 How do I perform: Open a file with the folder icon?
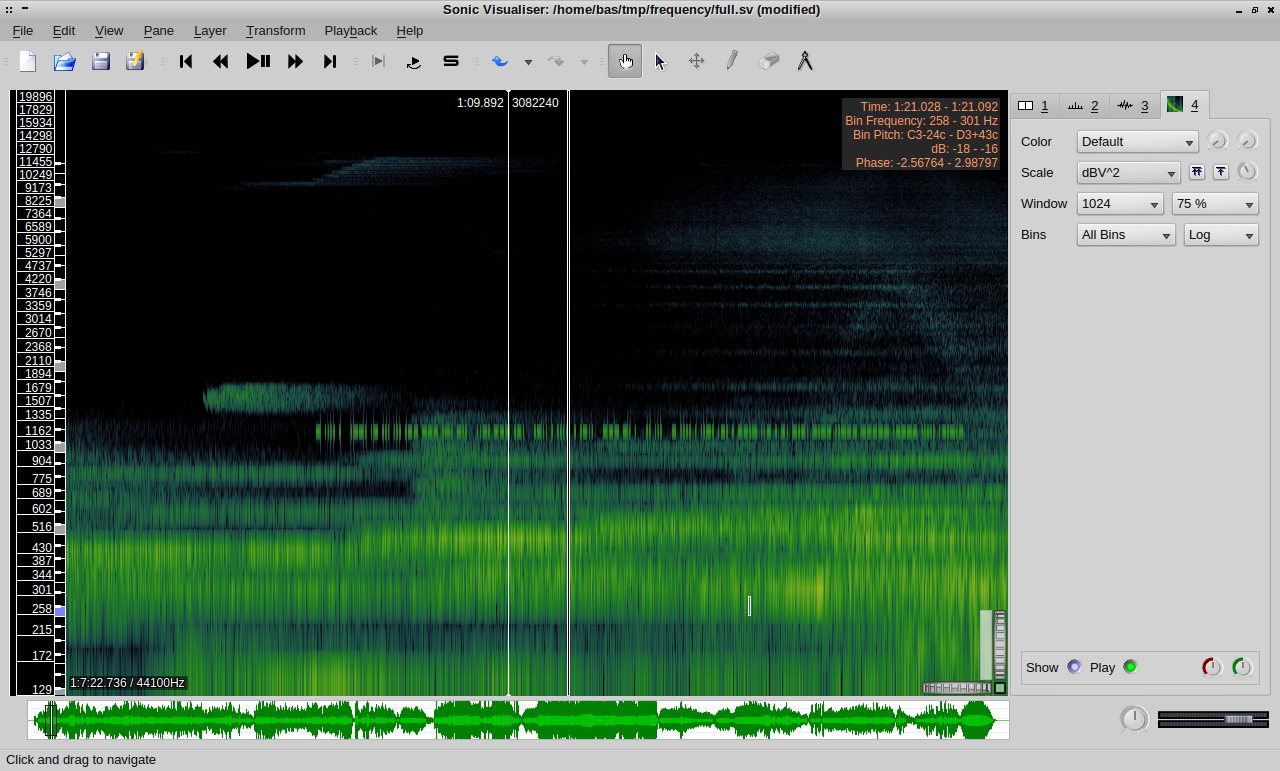pos(65,61)
